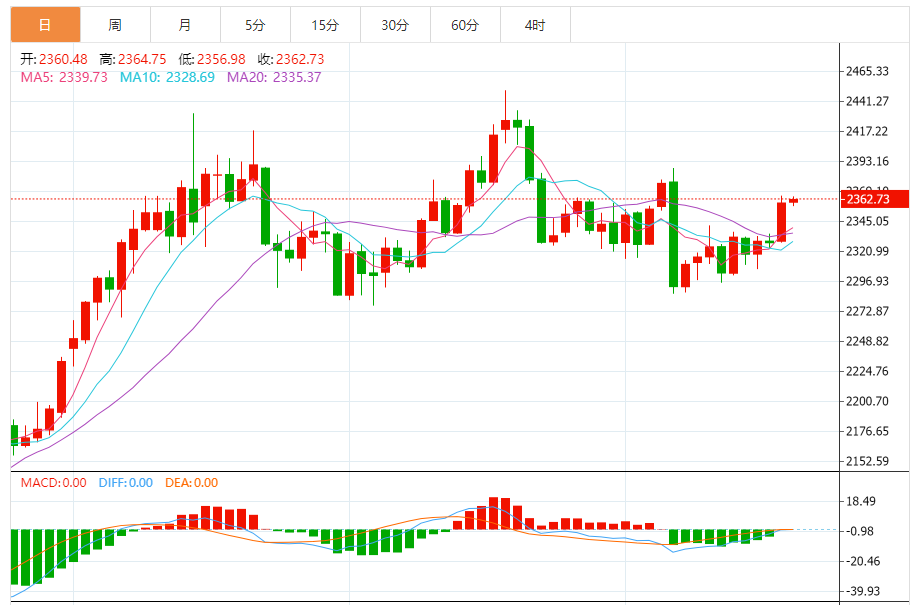The height and width of the screenshot is (605, 916).
Task: Click the DIFF:0.00 label
Action: click(126, 483)
